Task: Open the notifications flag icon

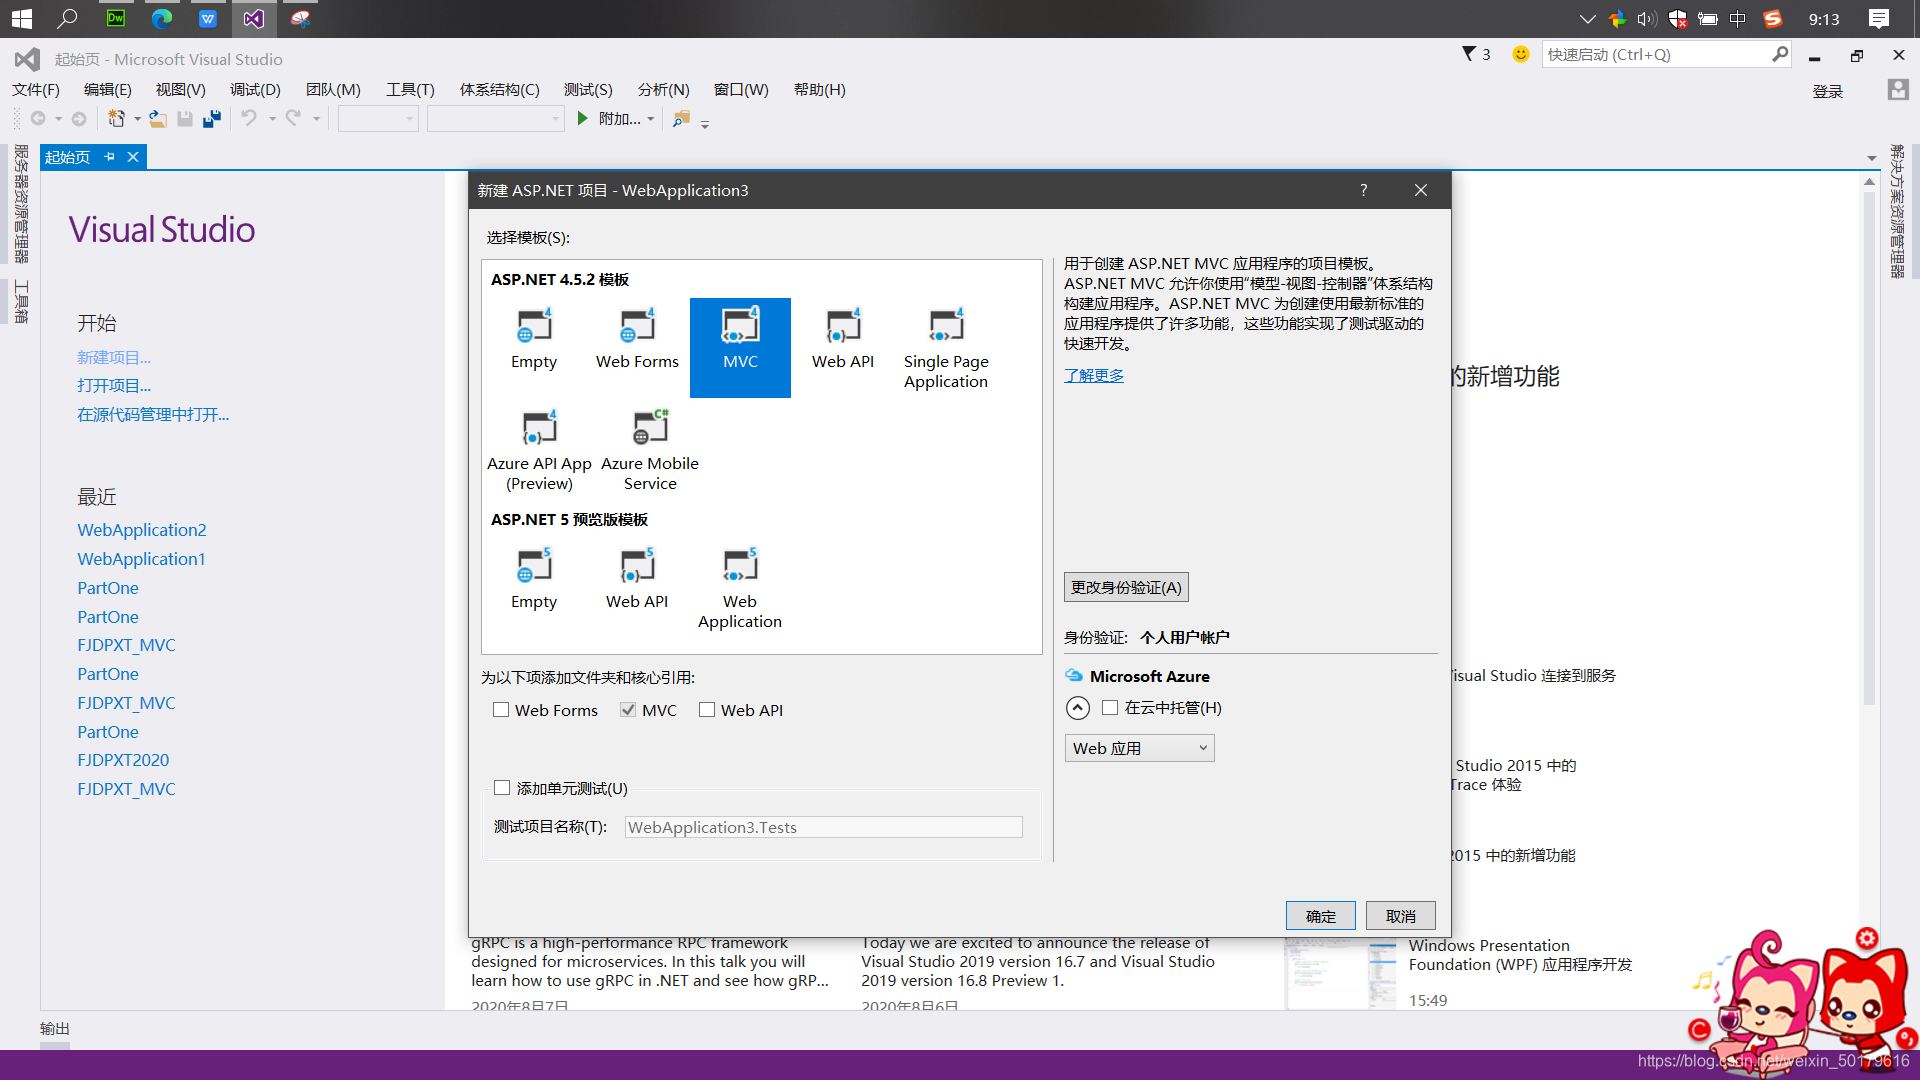Action: point(1469,54)
